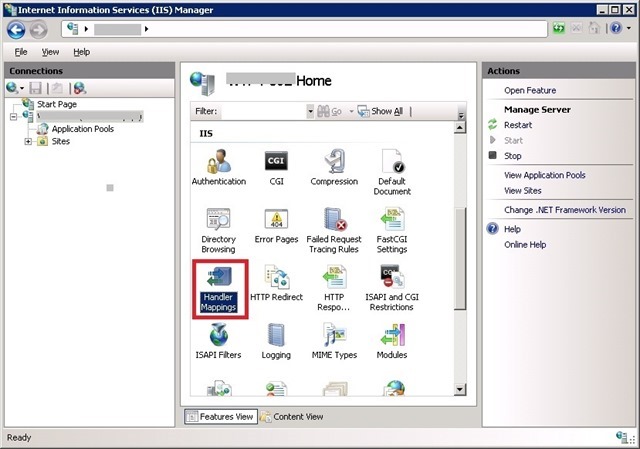Open the Error Pages feature
Image resolution: width=640 pixels, height=449 pixels.
click(276, 226)
